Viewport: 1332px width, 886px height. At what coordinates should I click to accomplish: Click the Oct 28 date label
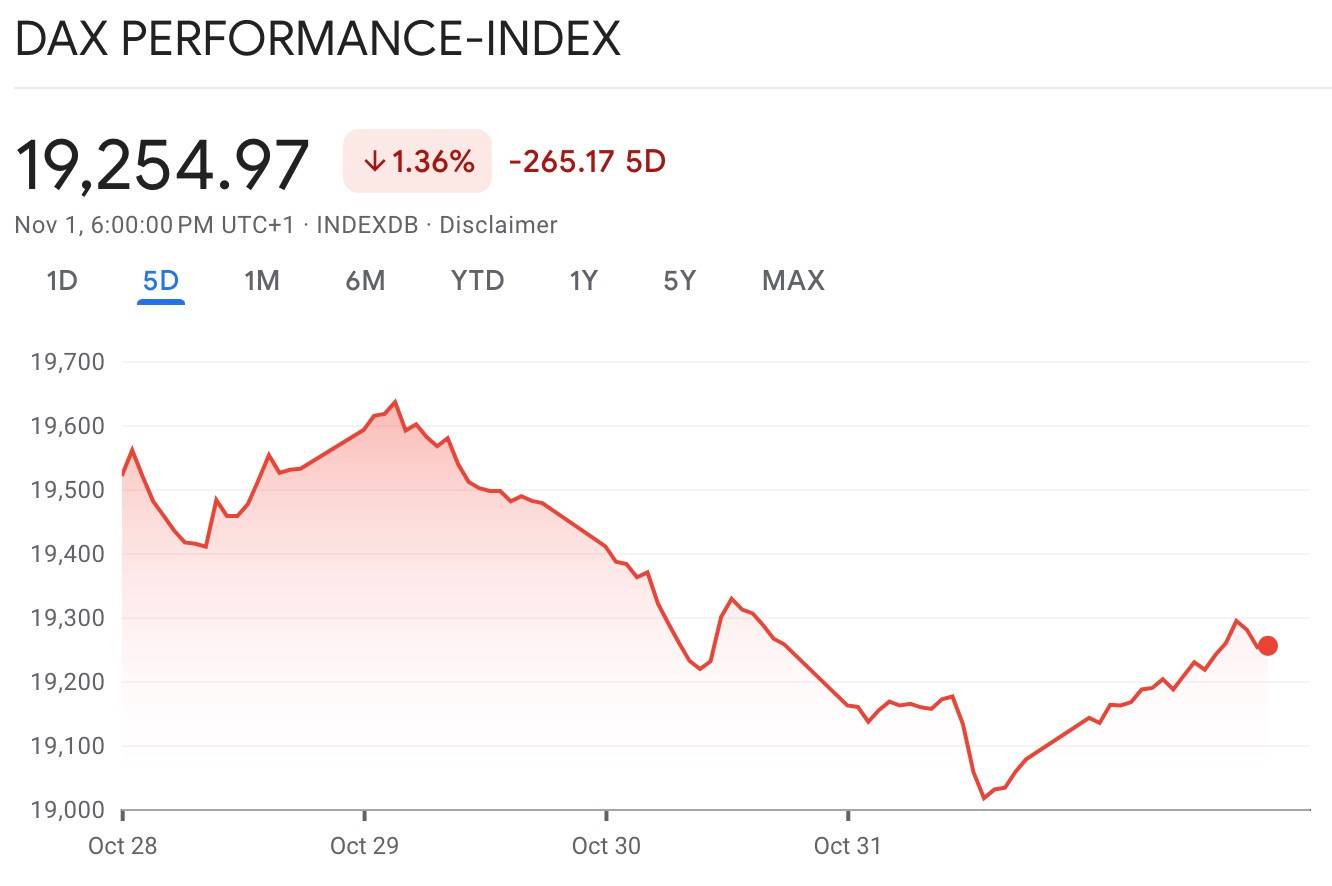pos(122,846)
